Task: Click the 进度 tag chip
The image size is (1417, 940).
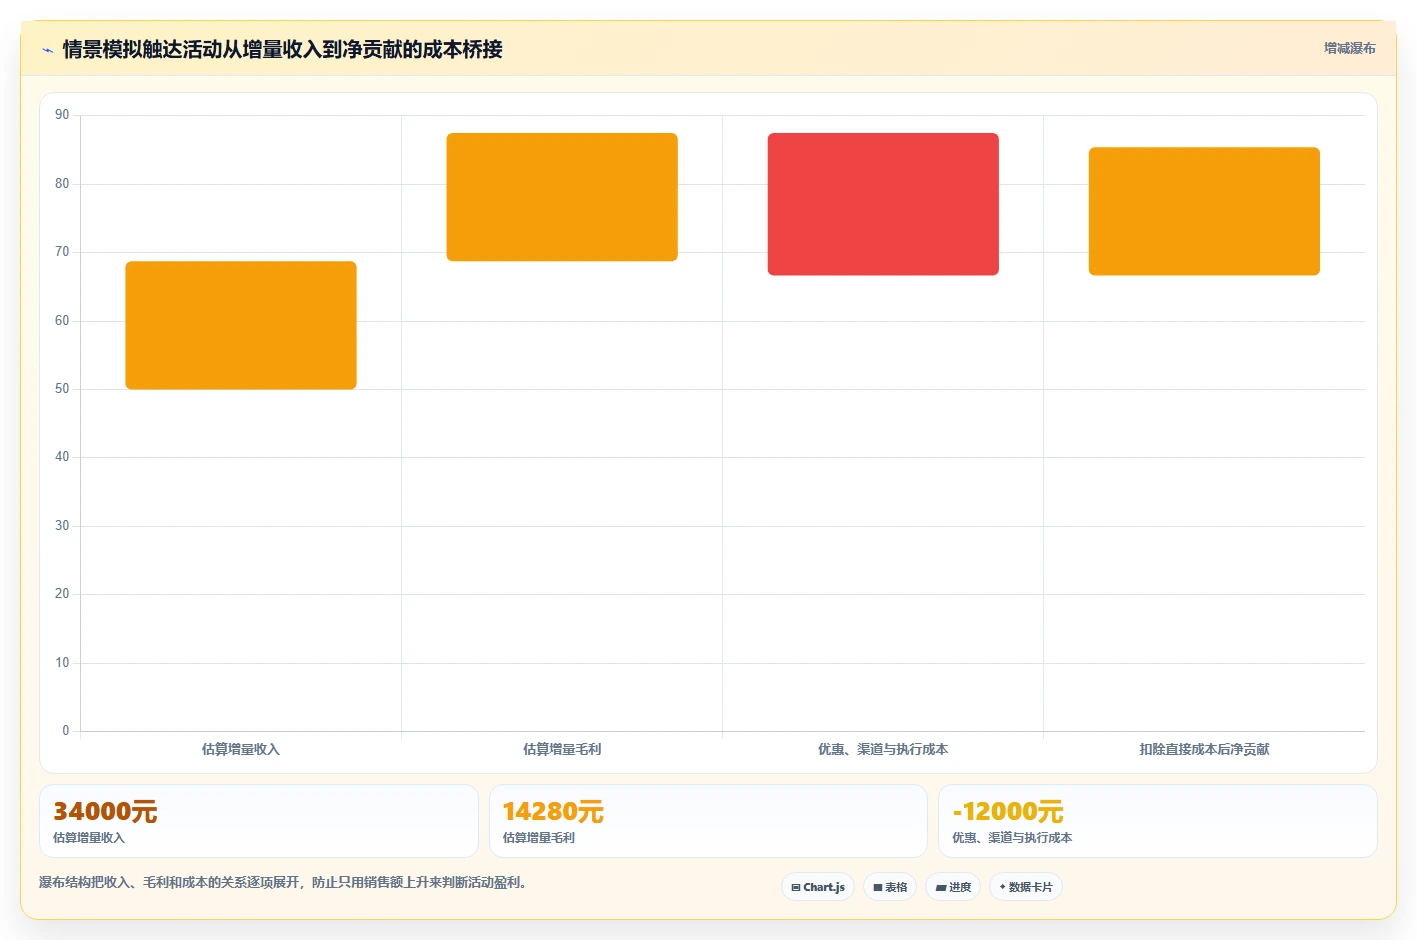Action: pyautogui.click(x=953, y=887)
